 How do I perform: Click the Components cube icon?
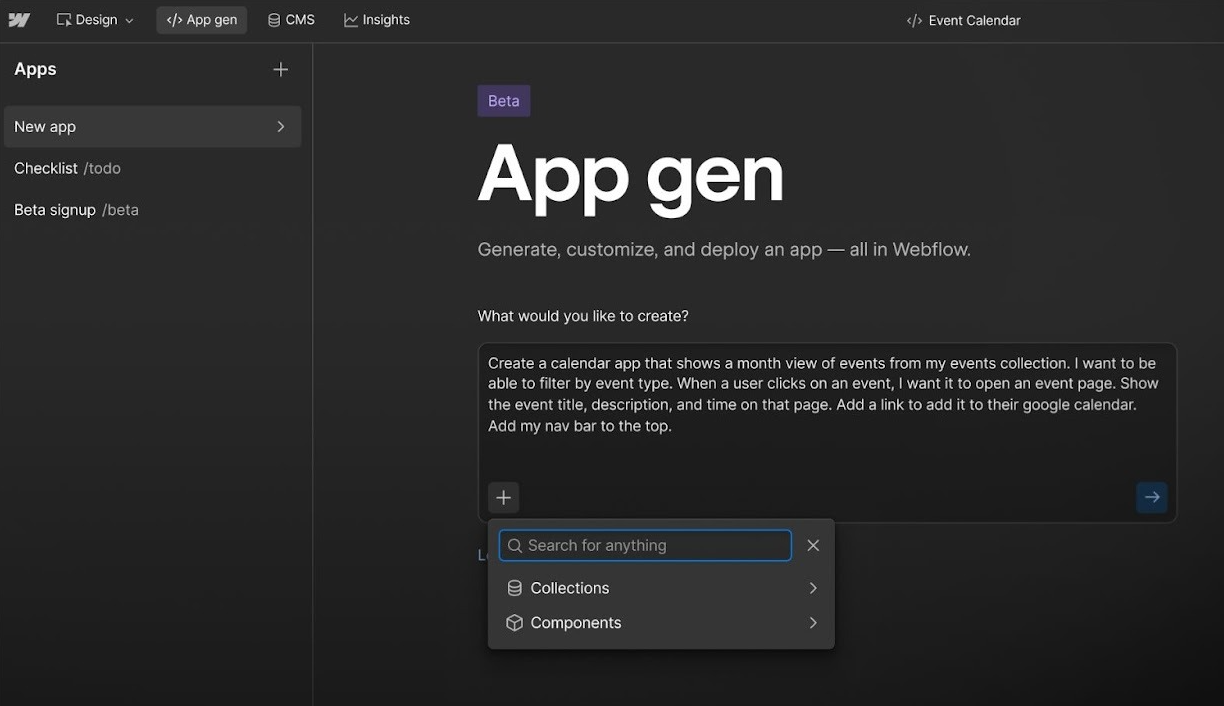tap(514, 622)
